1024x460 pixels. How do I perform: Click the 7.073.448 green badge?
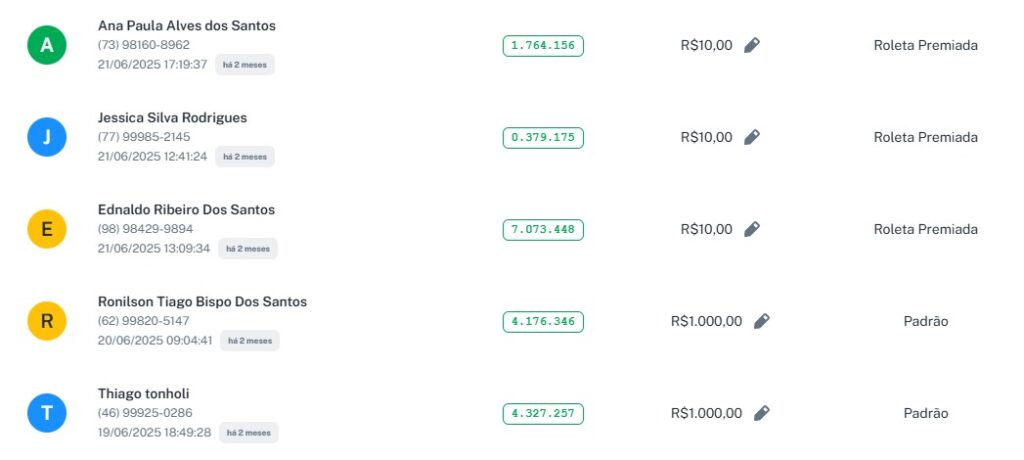[543, 229]
